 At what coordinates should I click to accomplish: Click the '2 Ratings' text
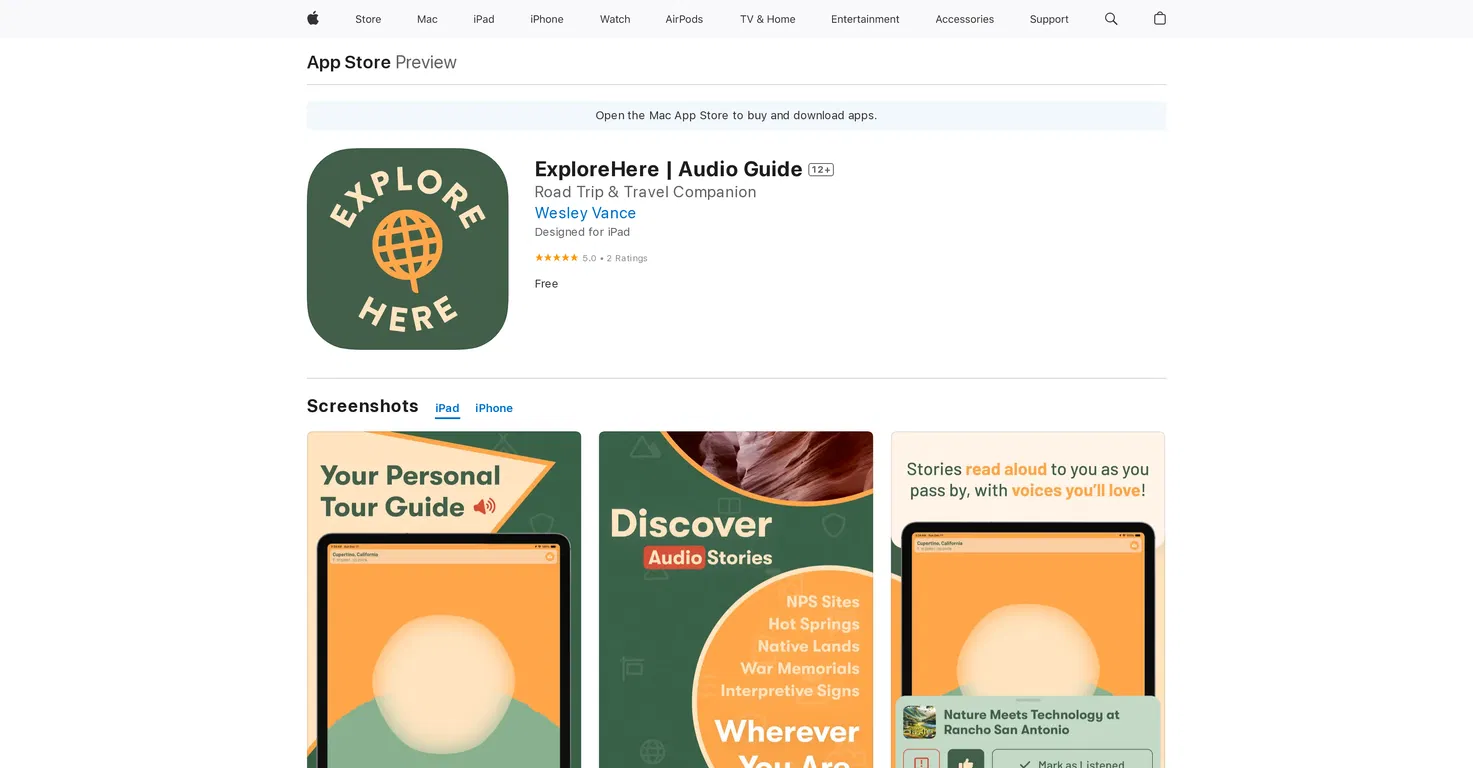[x=627, y=258]
